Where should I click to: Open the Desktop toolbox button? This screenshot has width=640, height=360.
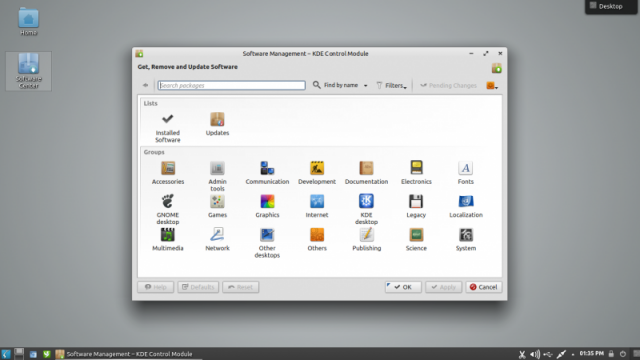tap(611, 7)
